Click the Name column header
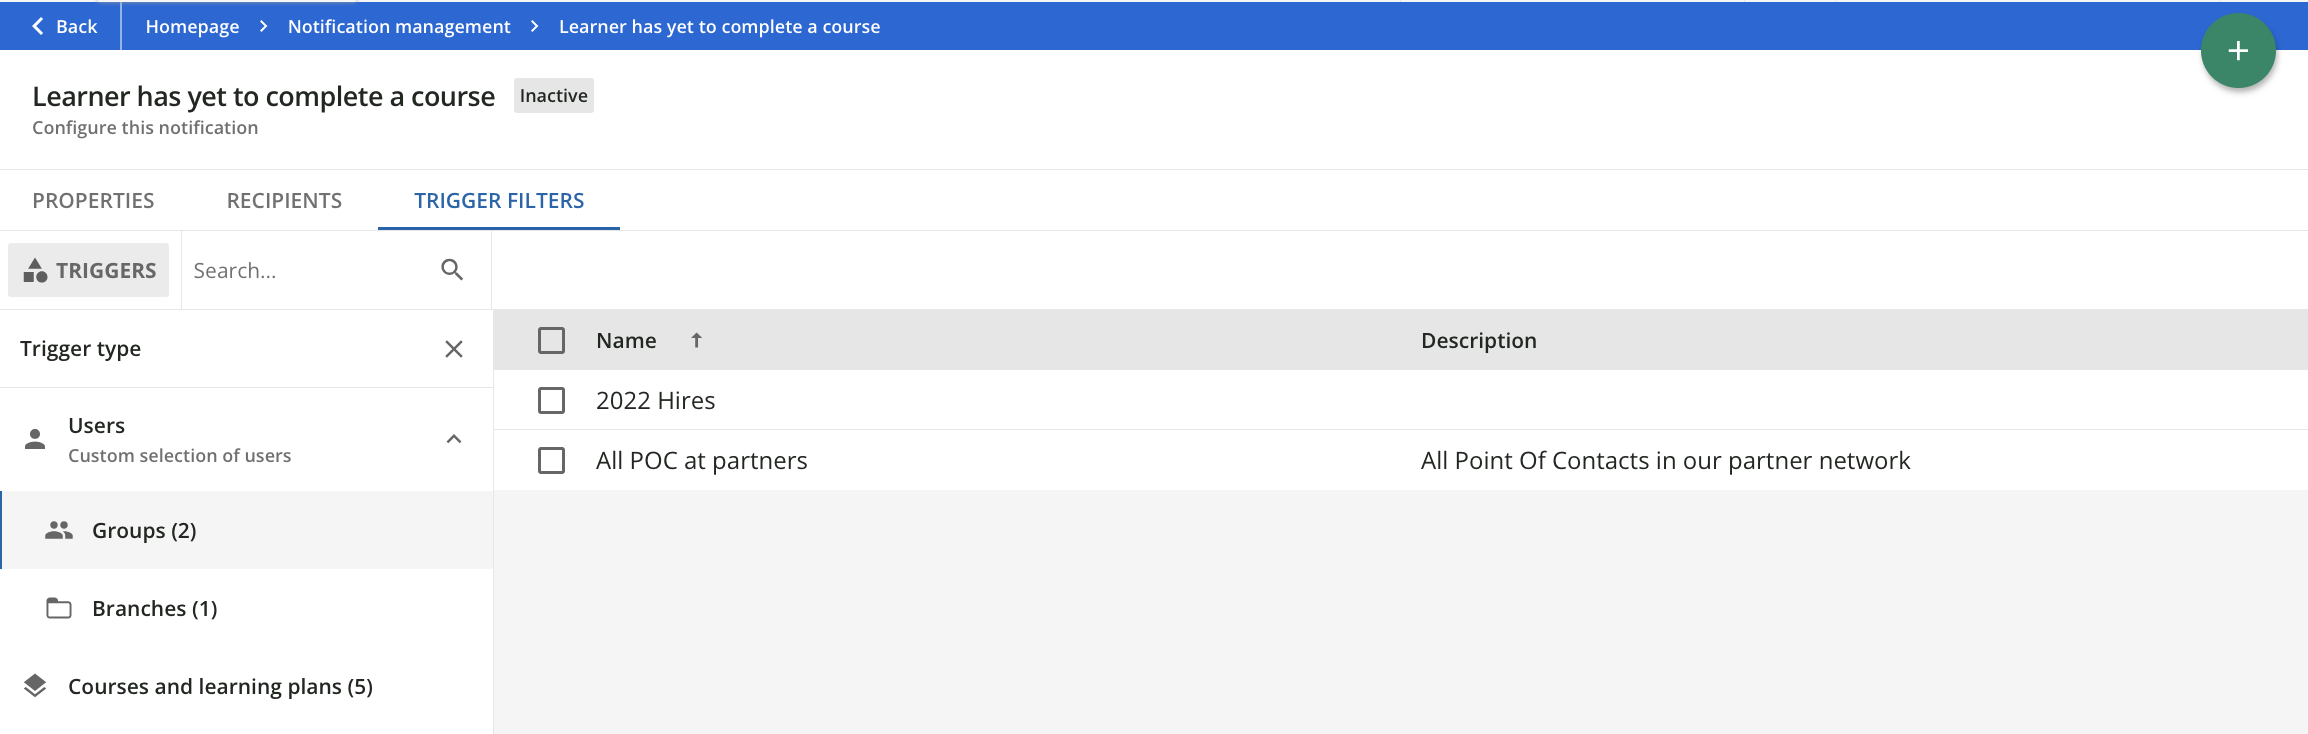This screenshot has width=2308, height=734. 626,340
